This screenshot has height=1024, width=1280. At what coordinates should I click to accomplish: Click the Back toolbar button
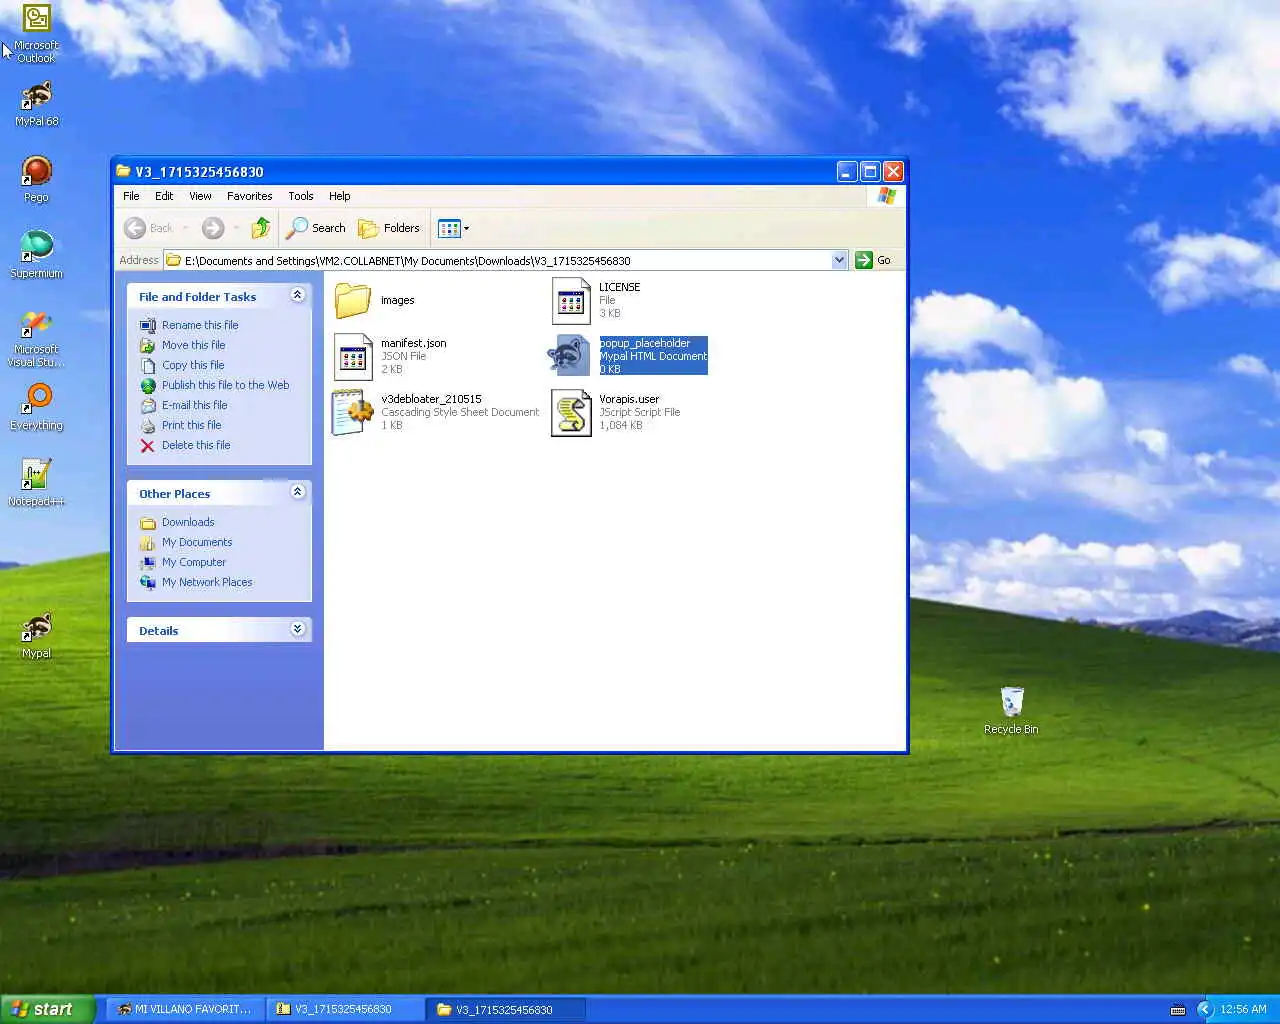(x=148, y=228)
